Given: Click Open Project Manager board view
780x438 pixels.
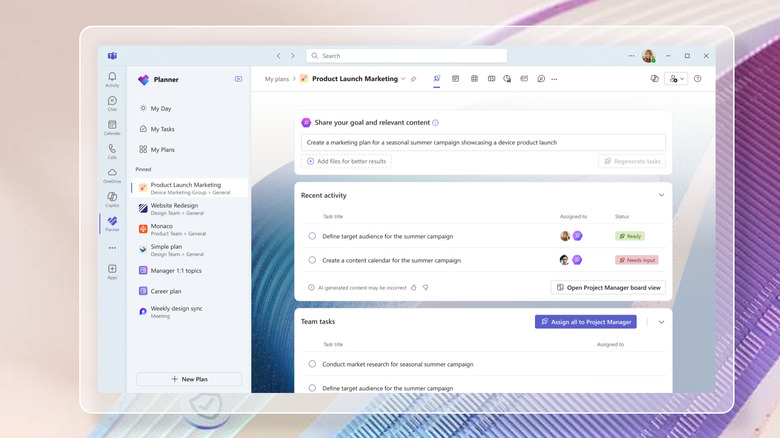Looking at the screenshot, I should (608, 287).
